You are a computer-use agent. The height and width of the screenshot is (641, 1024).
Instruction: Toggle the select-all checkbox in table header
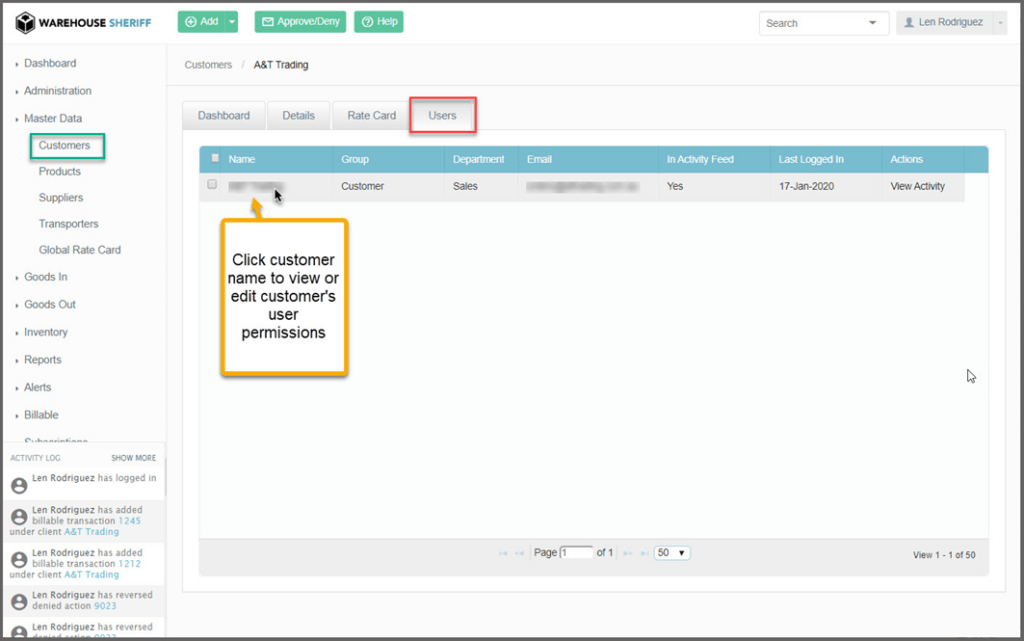tap(215, 158)
